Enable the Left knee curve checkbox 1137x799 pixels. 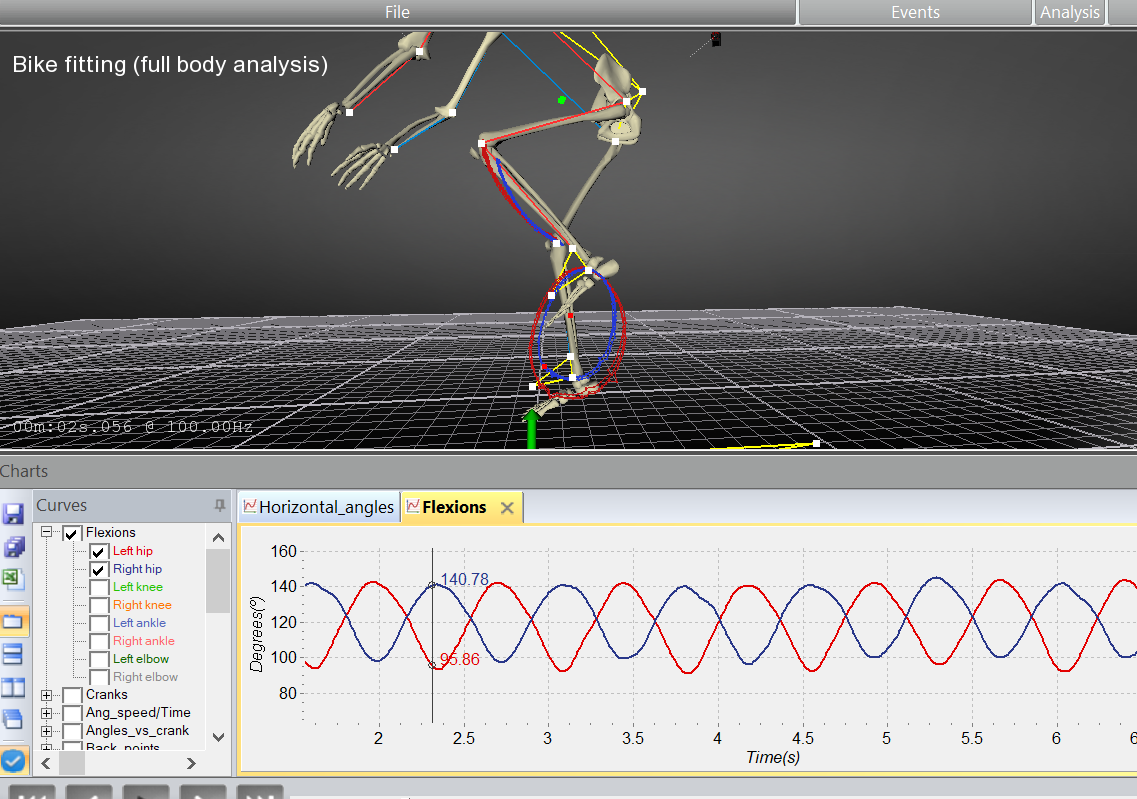coord(99,587)
